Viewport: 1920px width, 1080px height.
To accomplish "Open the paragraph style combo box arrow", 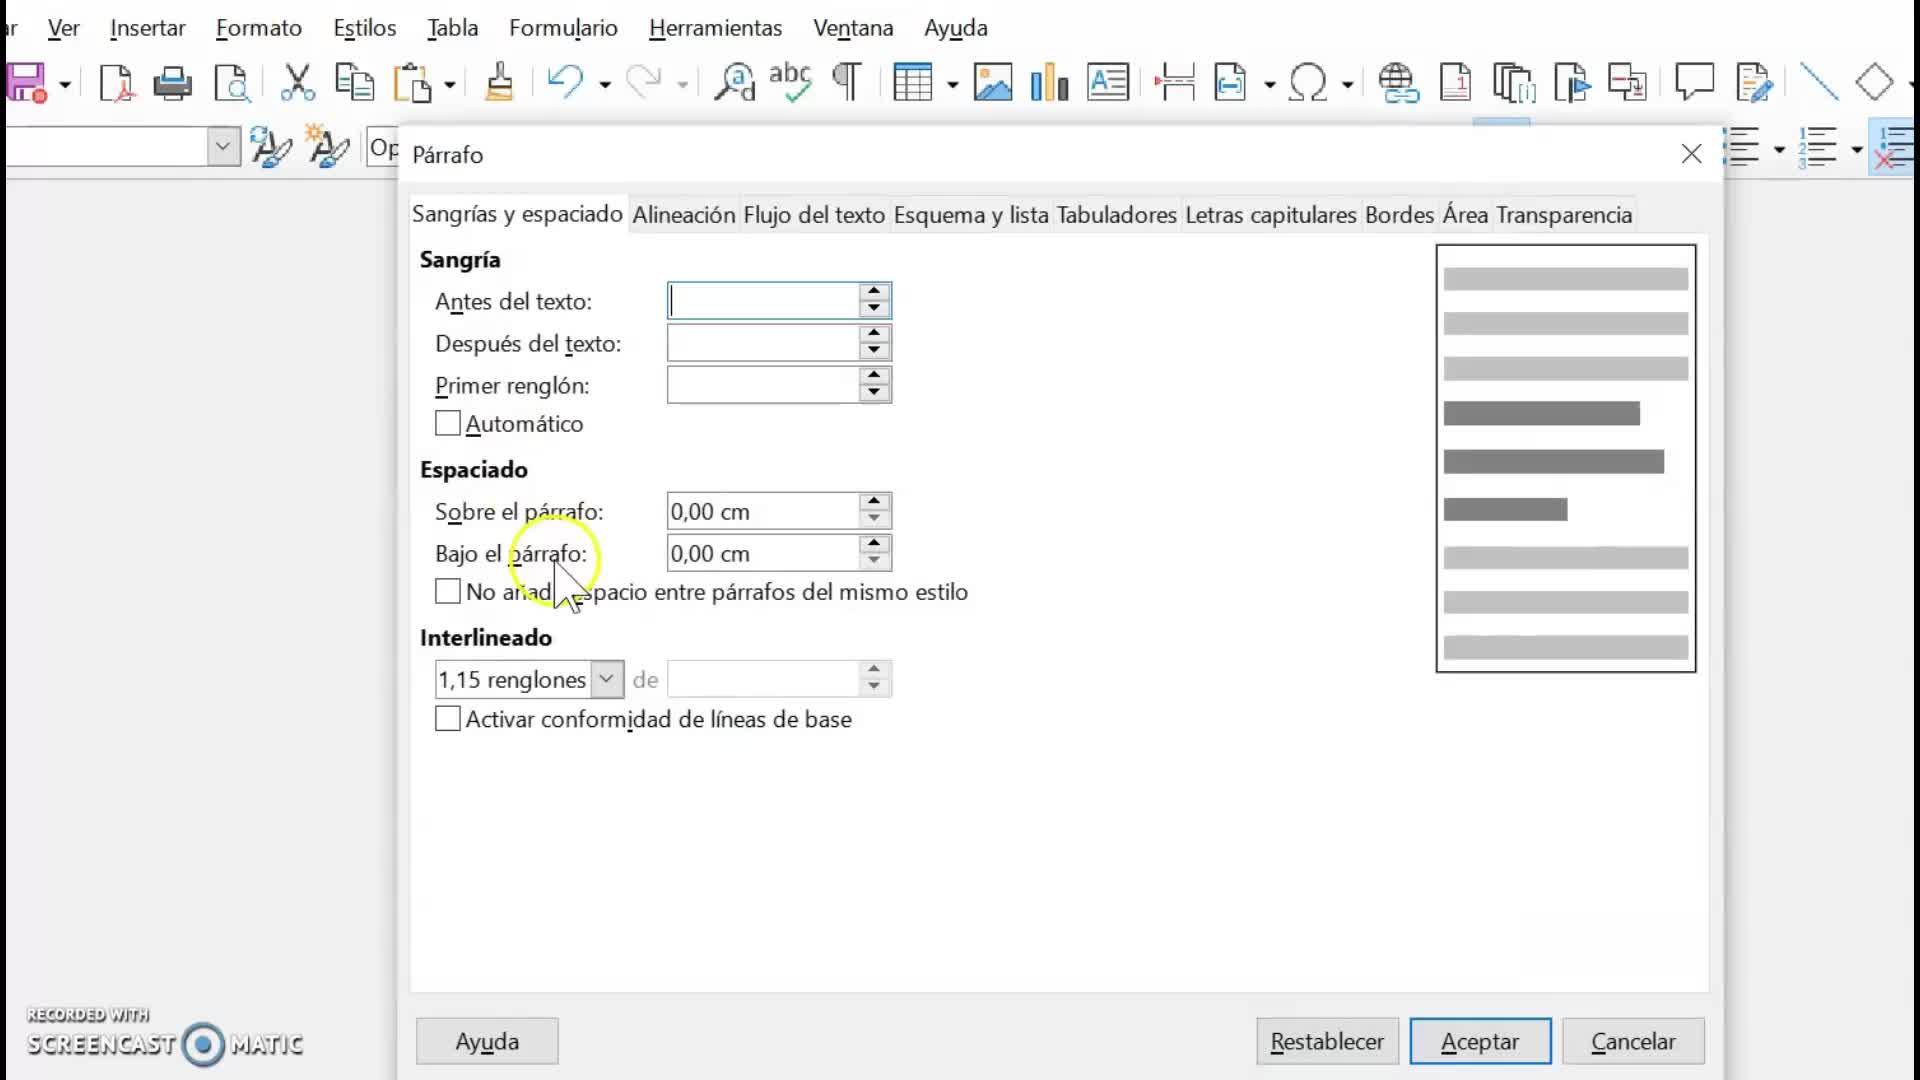I will (223, 148).
